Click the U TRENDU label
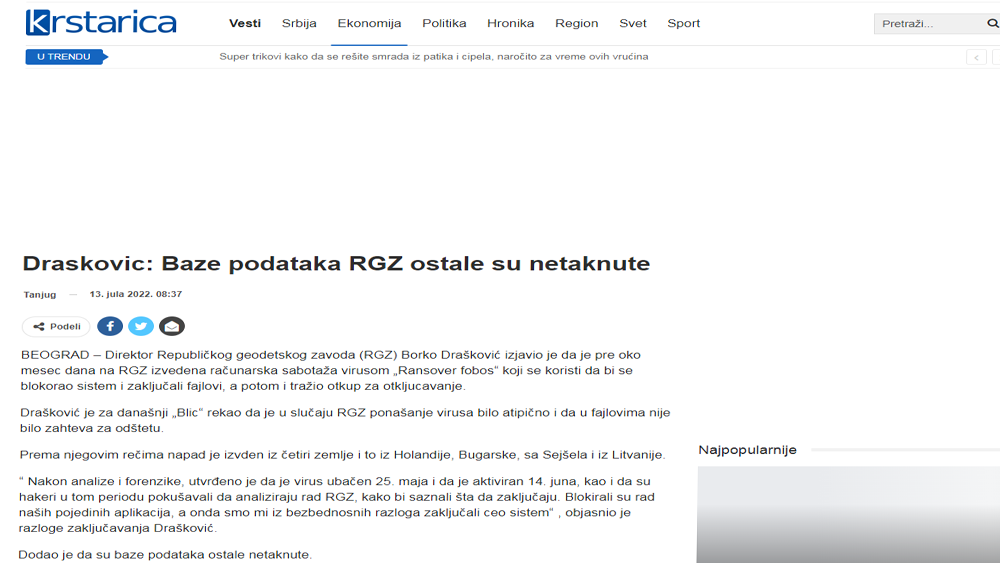Image resolution: width=1000 pixels, height=563 pixels. click(x=66, y=57)
